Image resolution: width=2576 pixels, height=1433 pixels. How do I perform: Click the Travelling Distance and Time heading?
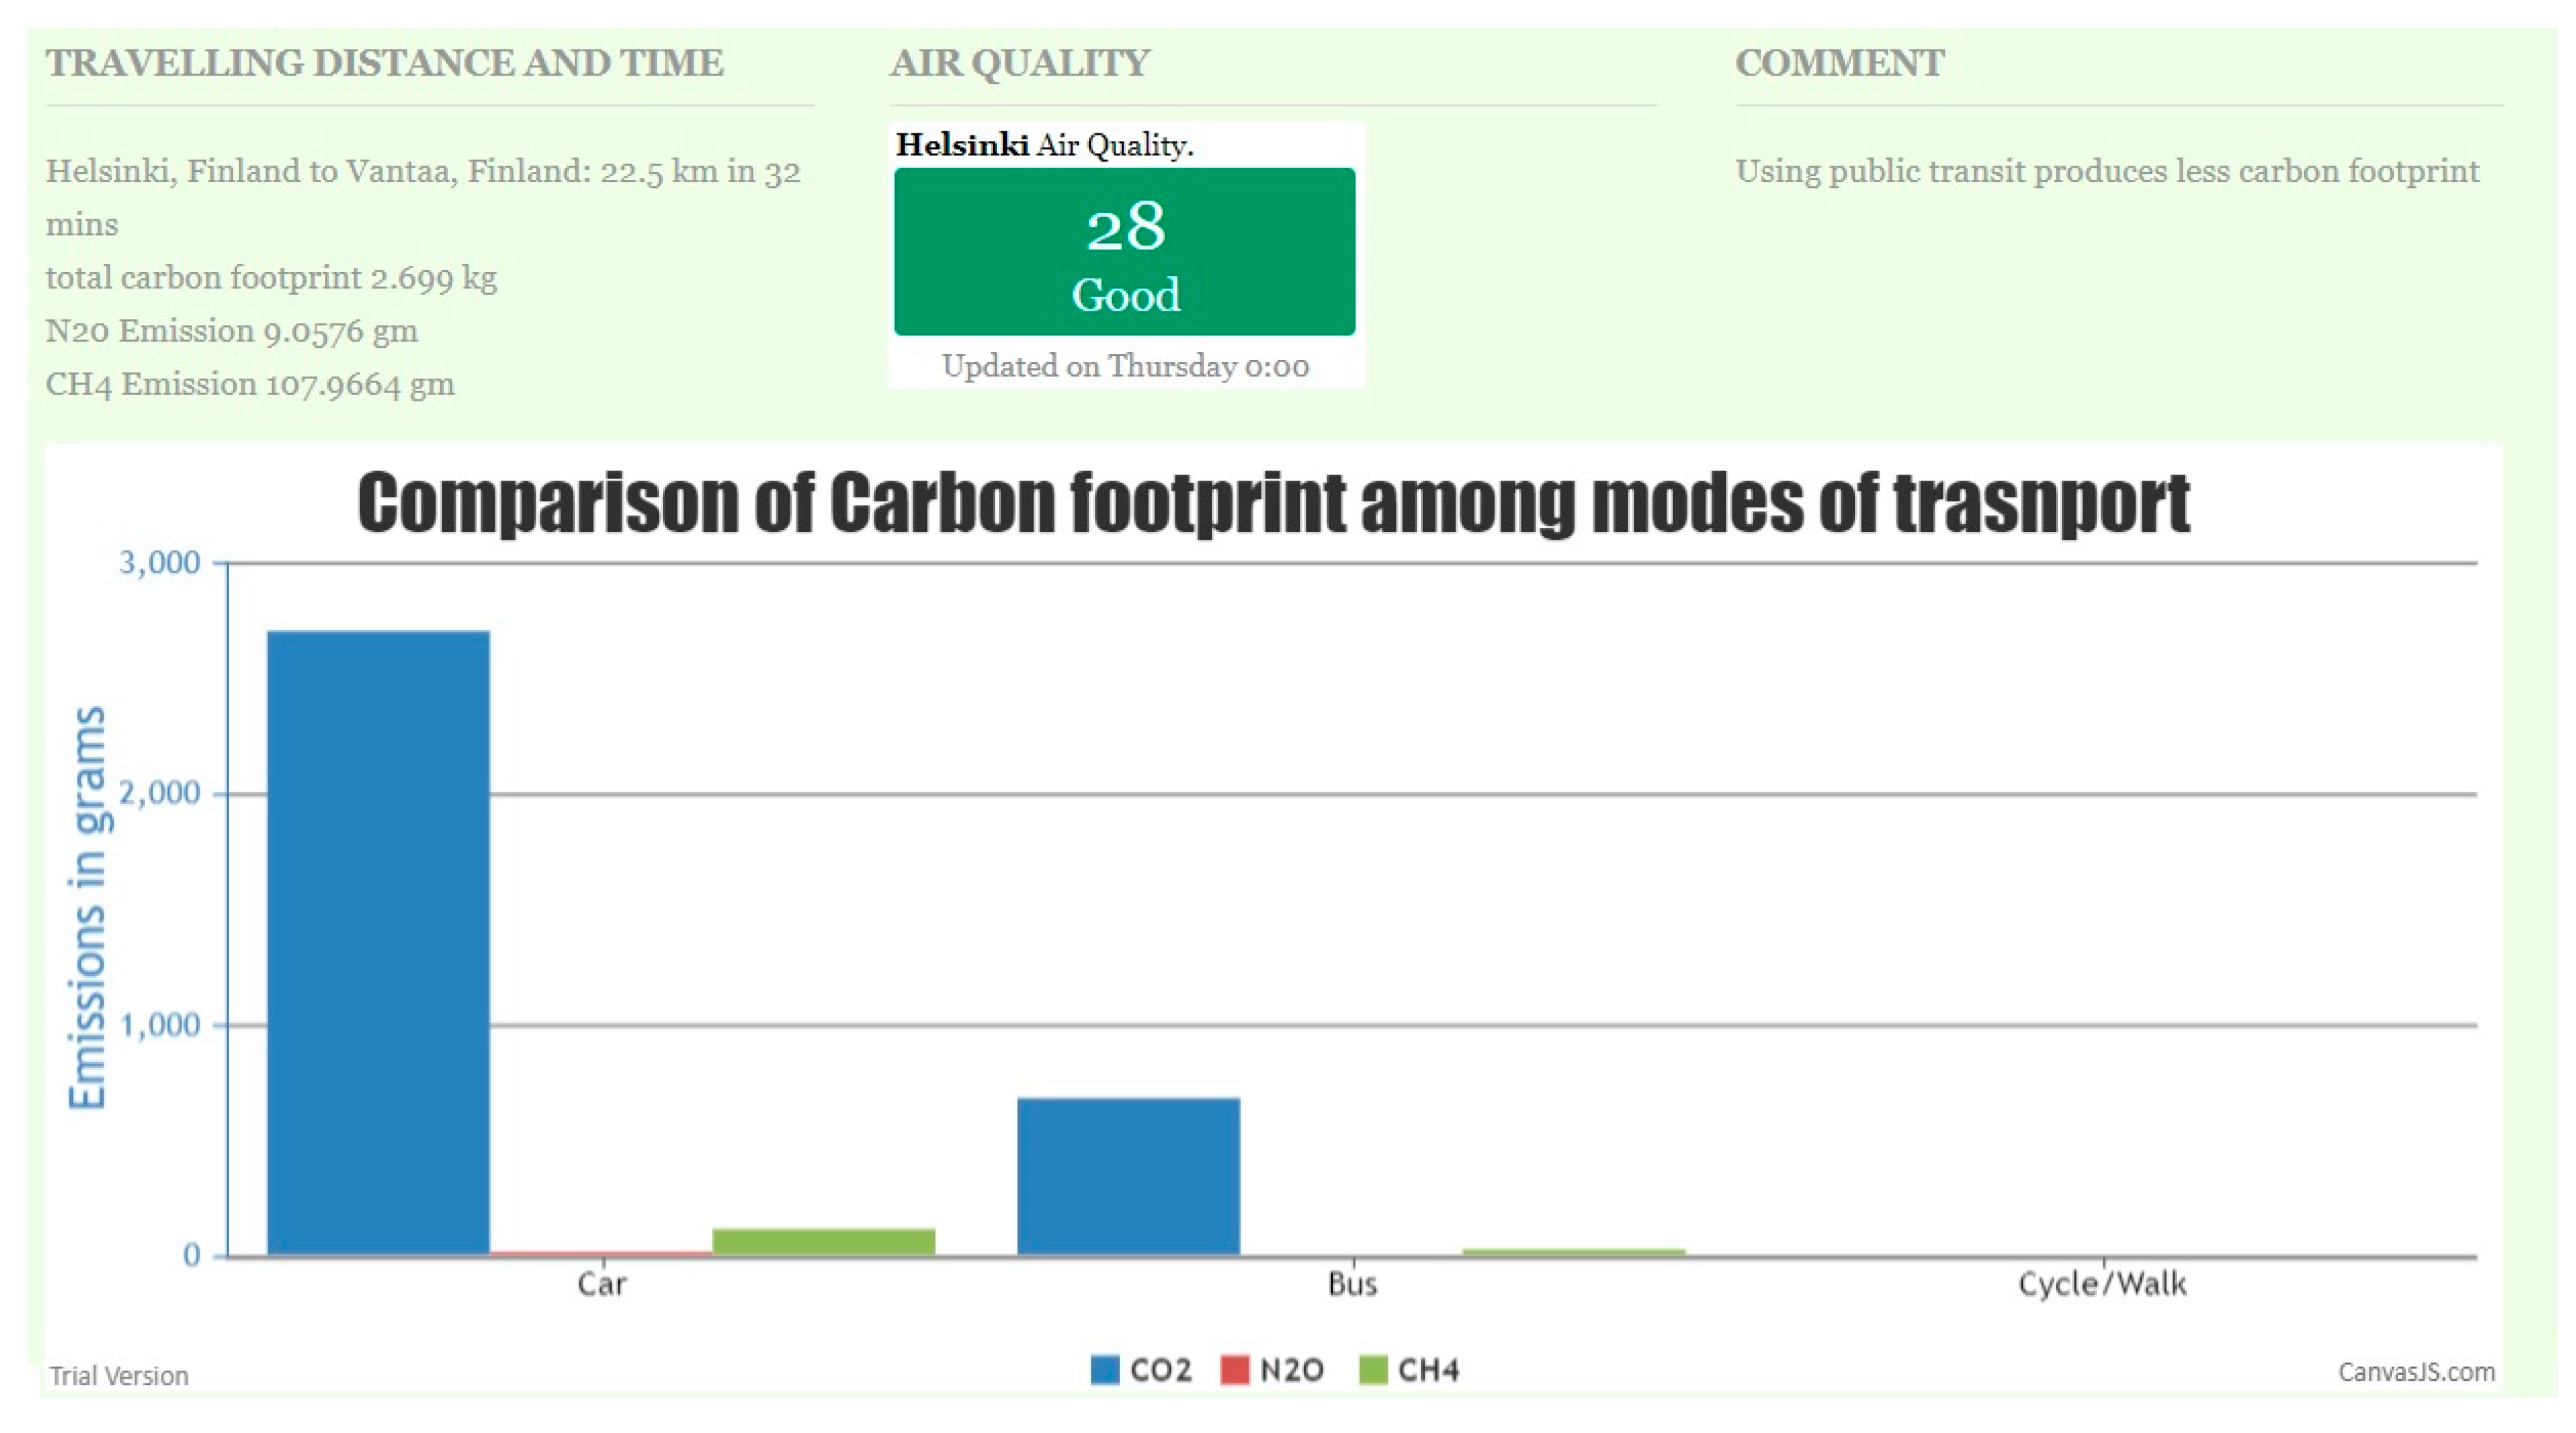pos(384,63)
